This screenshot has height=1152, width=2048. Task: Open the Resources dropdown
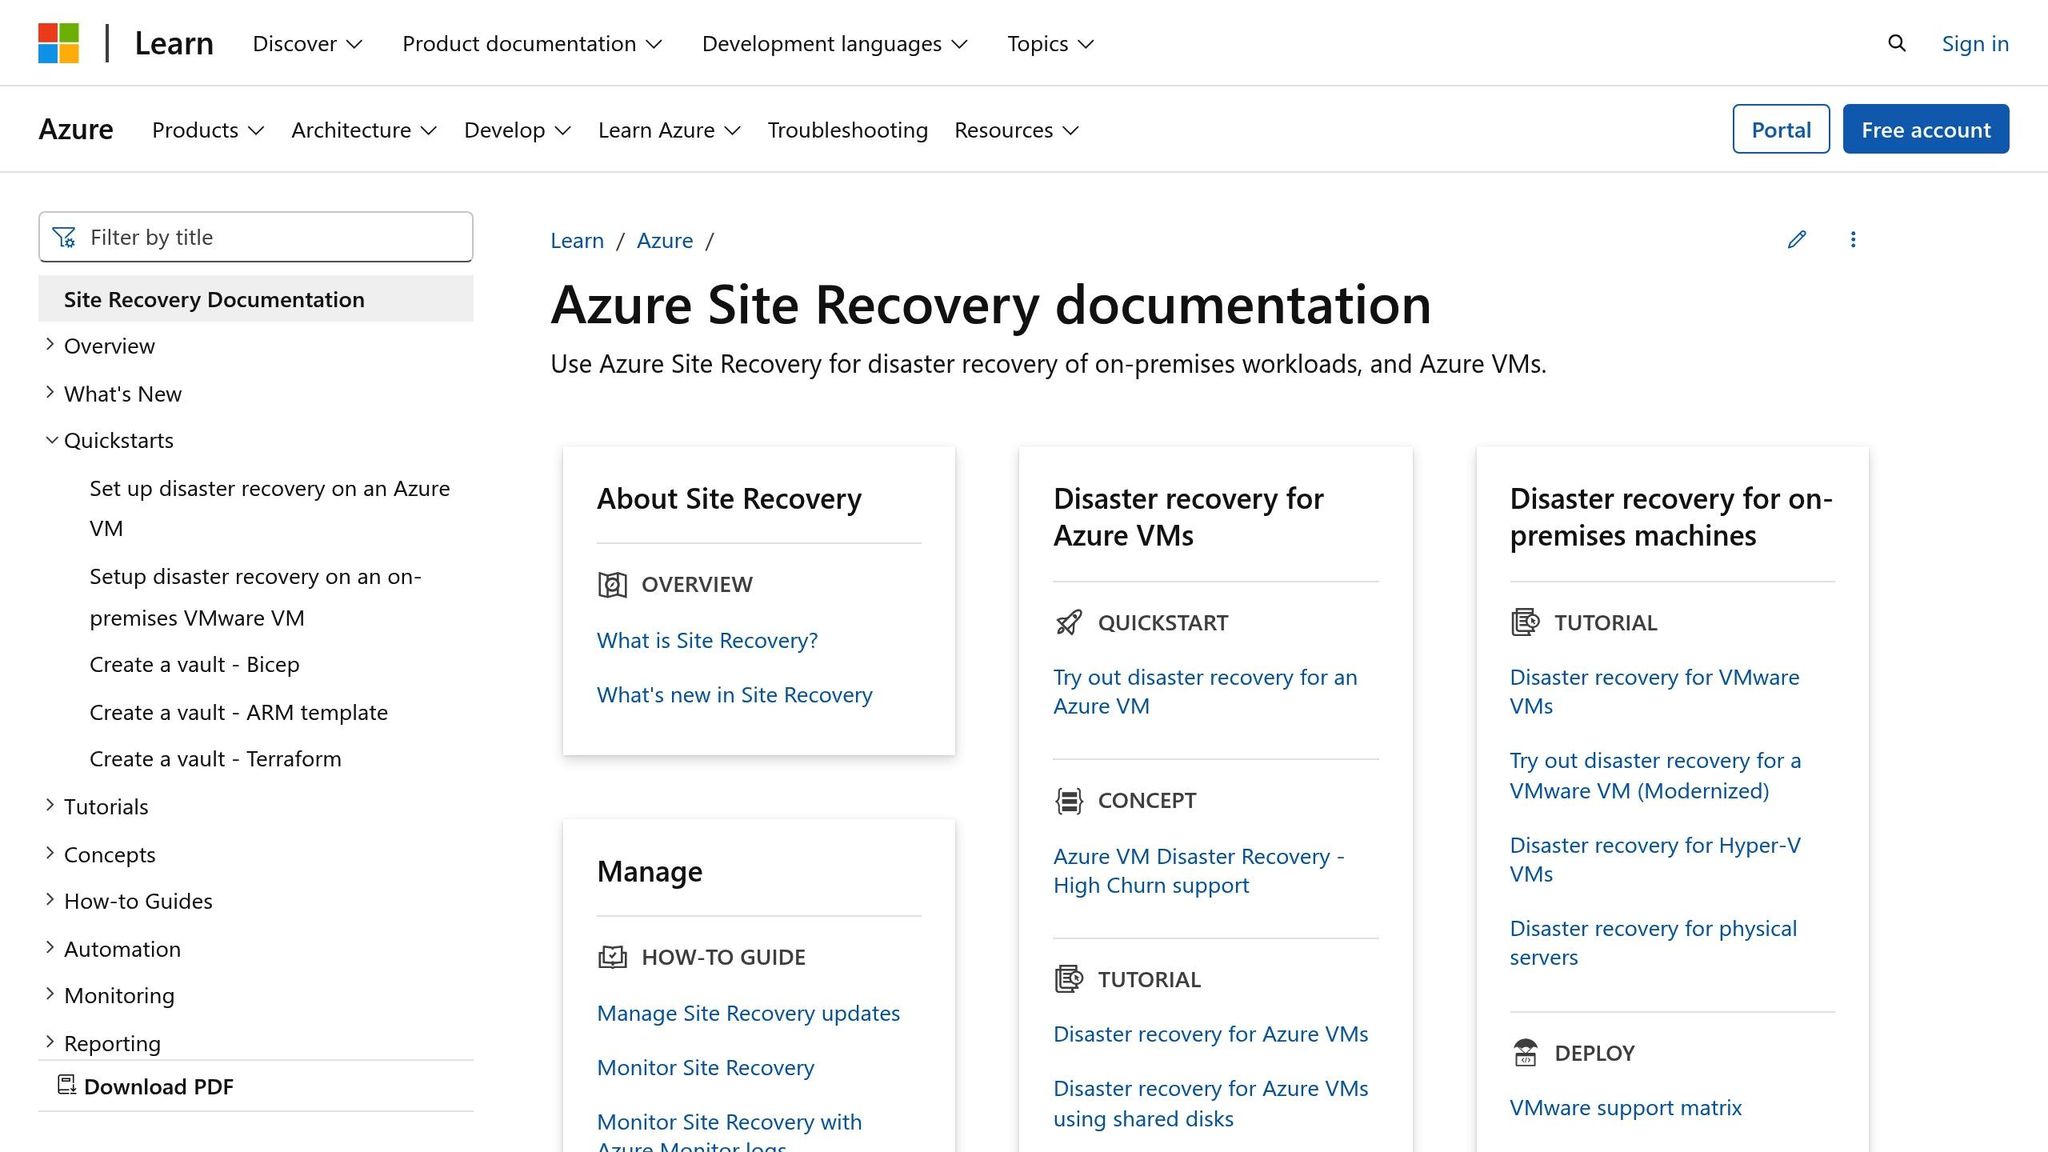click(1016, 130)
